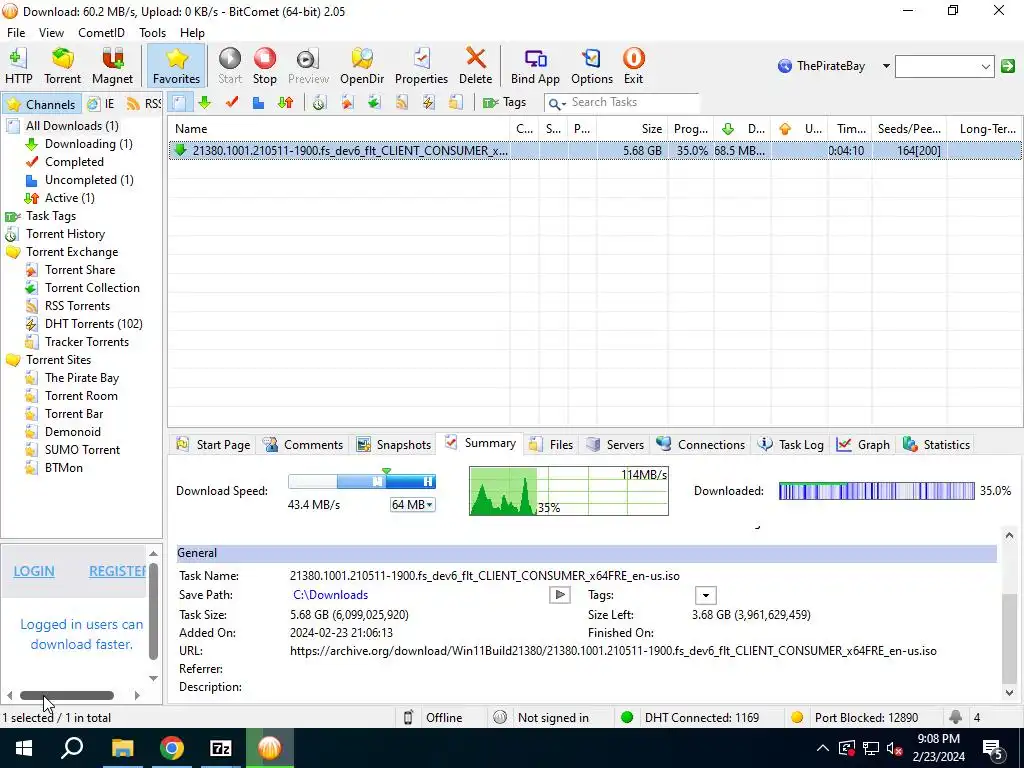Add a Magnet link
Image resolution: width=1024 pixels, height=768 pixels.
112,66
